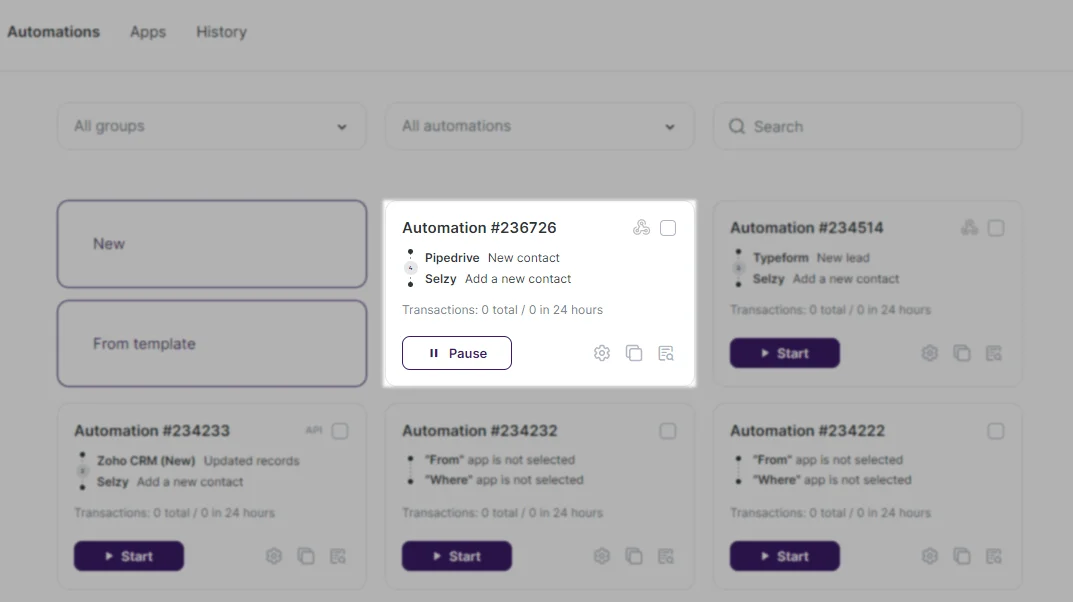Go to the History tab

[221, 32]
